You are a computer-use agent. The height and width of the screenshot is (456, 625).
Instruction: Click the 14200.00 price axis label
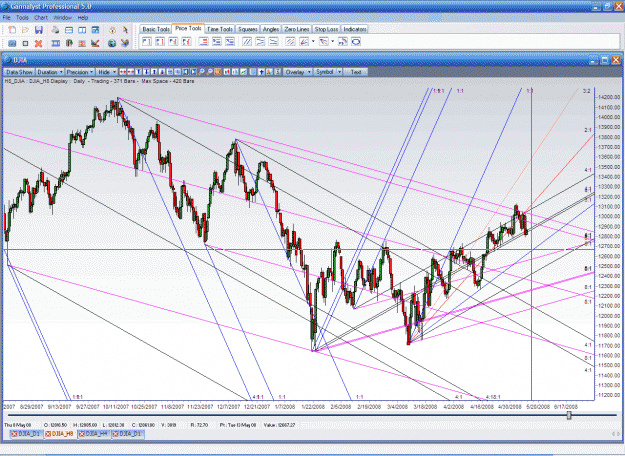(609, 97)
